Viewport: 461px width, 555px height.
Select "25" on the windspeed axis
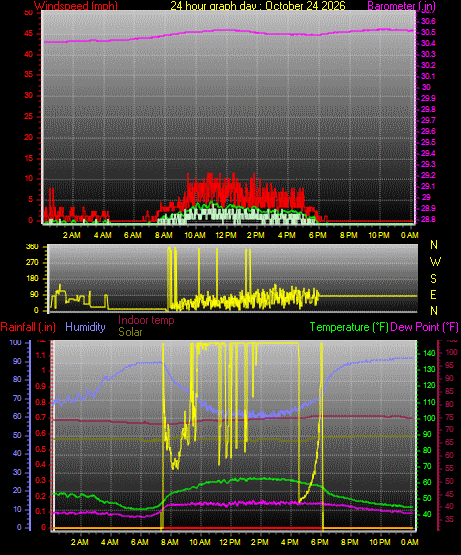[29, 116]
